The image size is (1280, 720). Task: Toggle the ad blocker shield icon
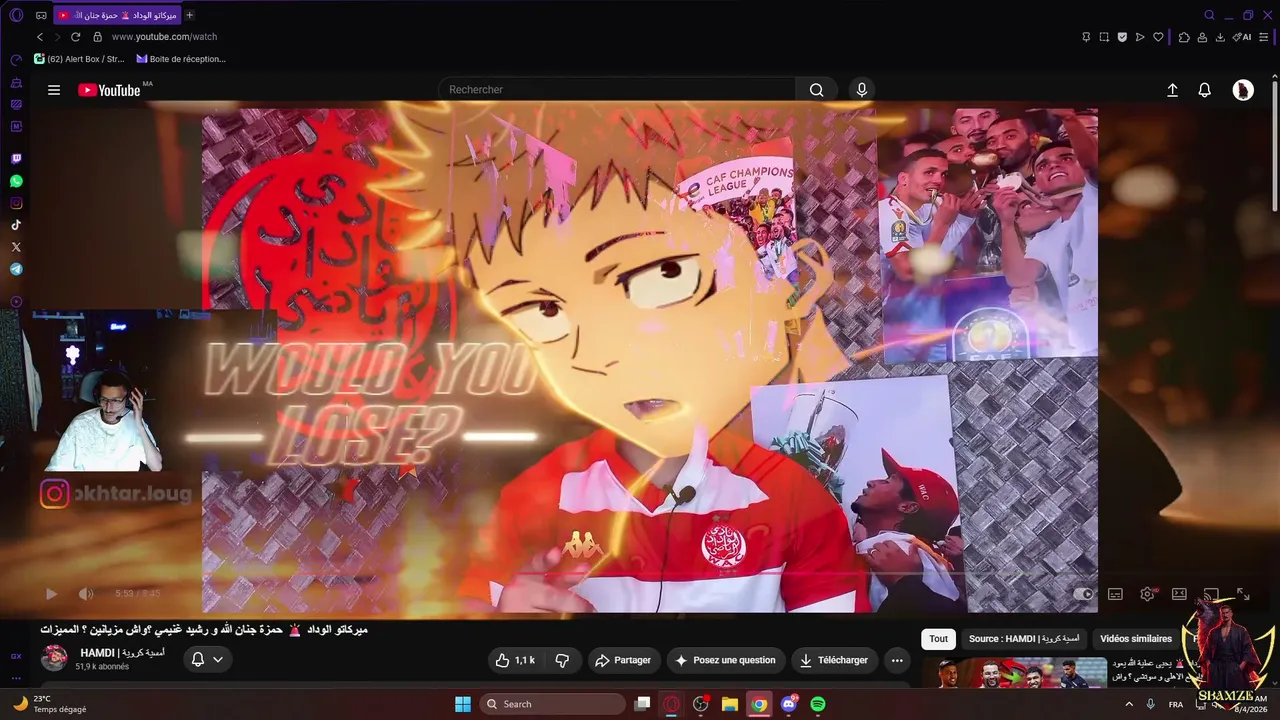(x=1122, y=37)
